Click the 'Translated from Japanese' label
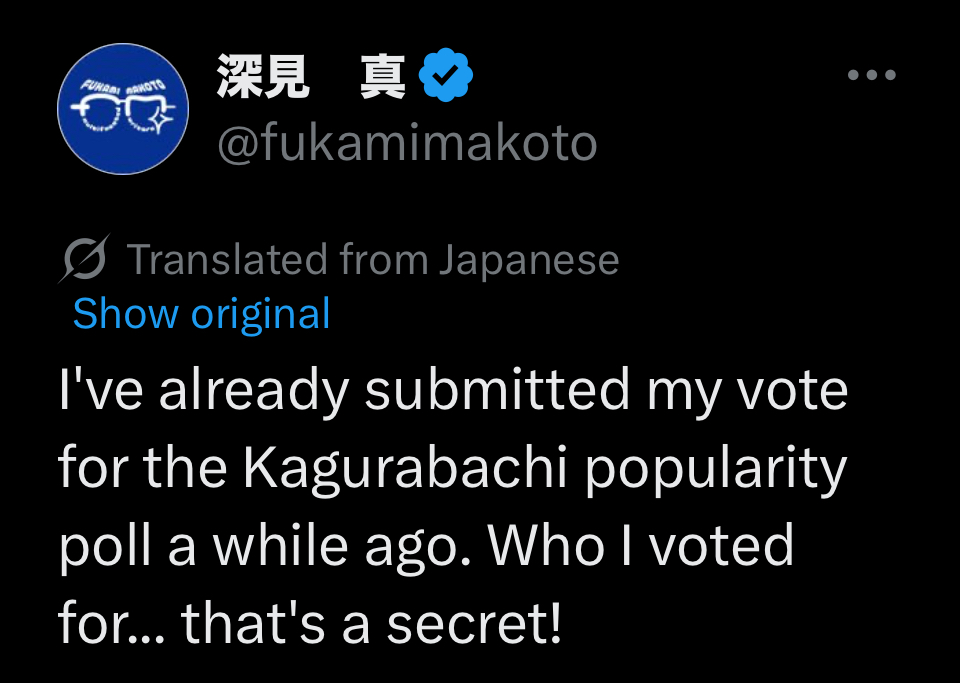 point(372,261)
